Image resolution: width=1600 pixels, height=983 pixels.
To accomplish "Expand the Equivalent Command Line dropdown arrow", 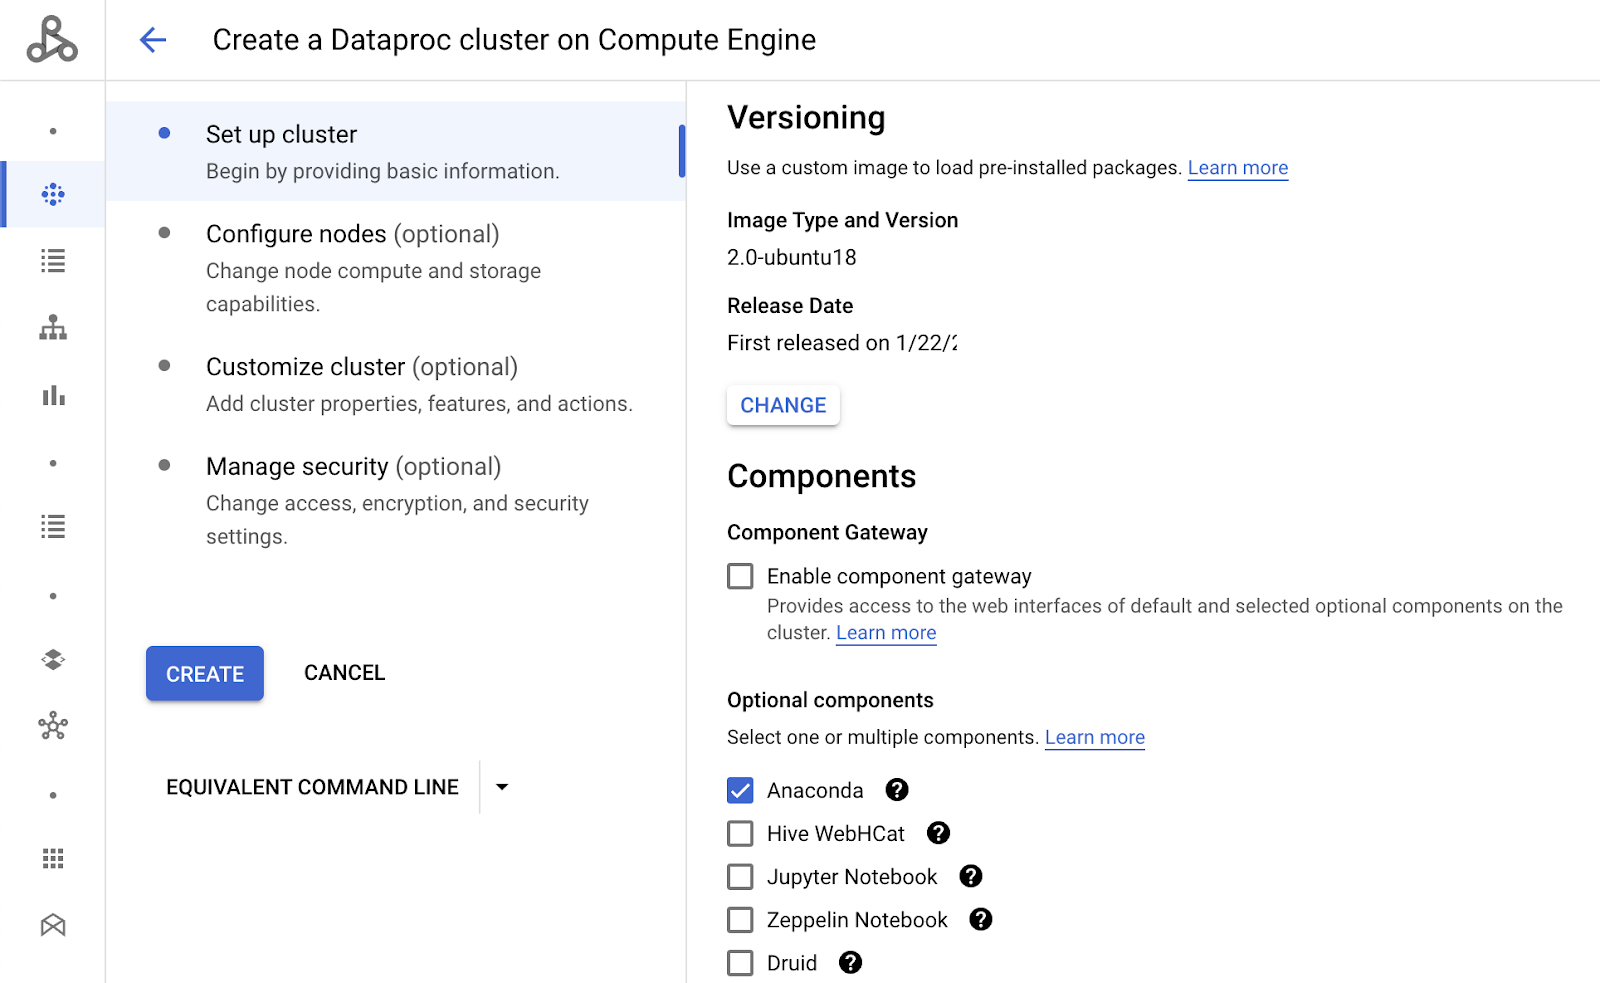I will click(x=502, y=787).
